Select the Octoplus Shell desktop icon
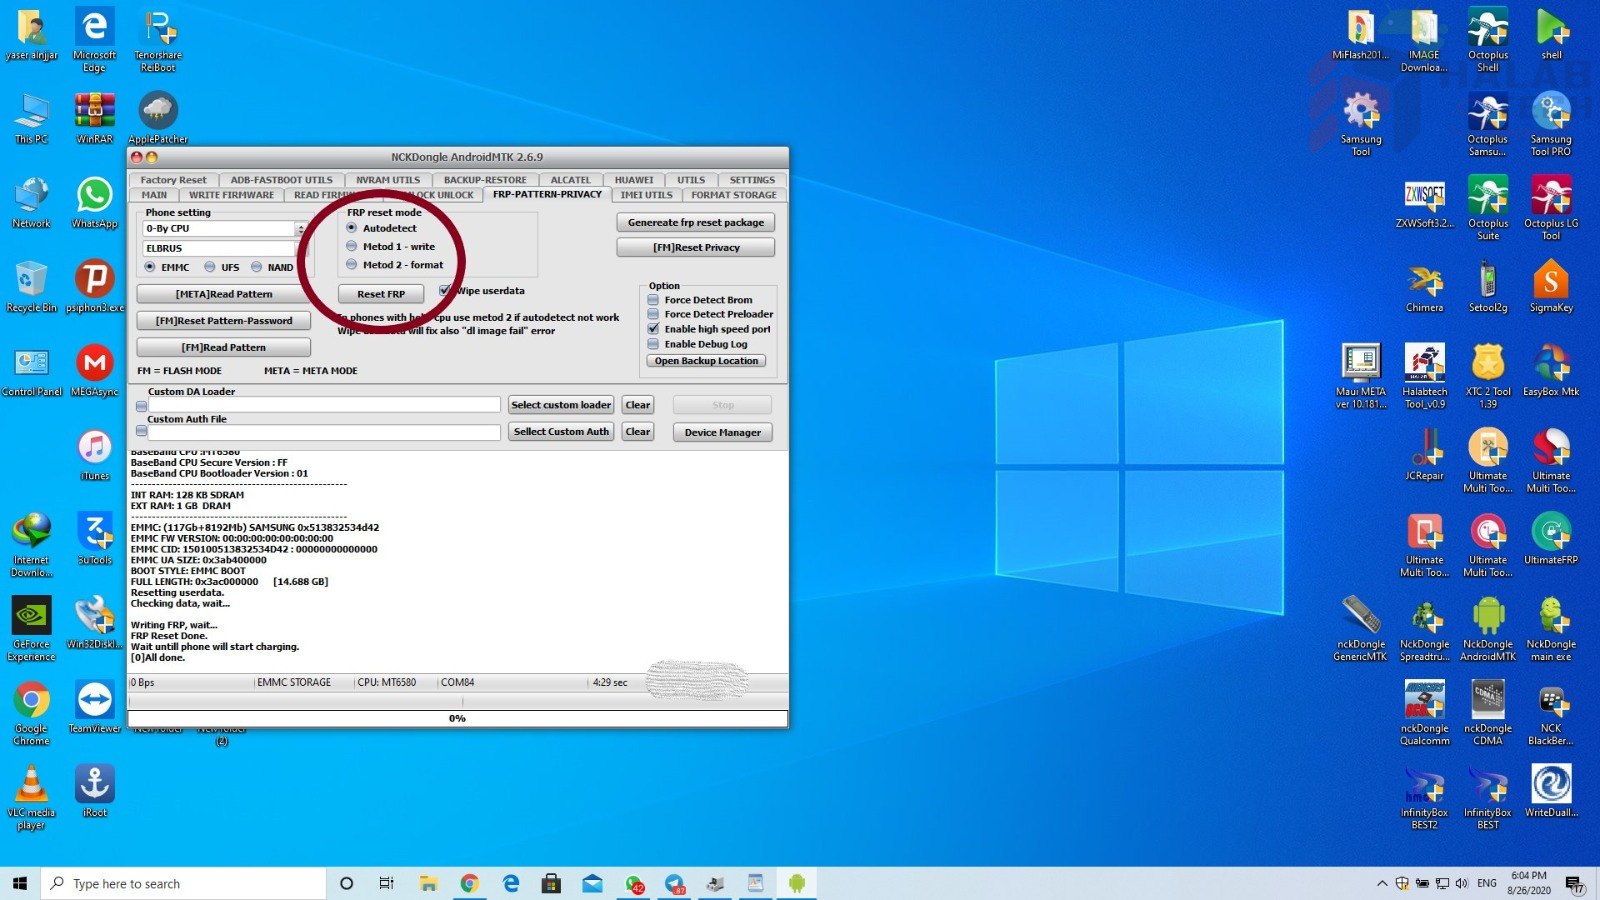The image size is (1600, 900). [x=1488, y=40]
